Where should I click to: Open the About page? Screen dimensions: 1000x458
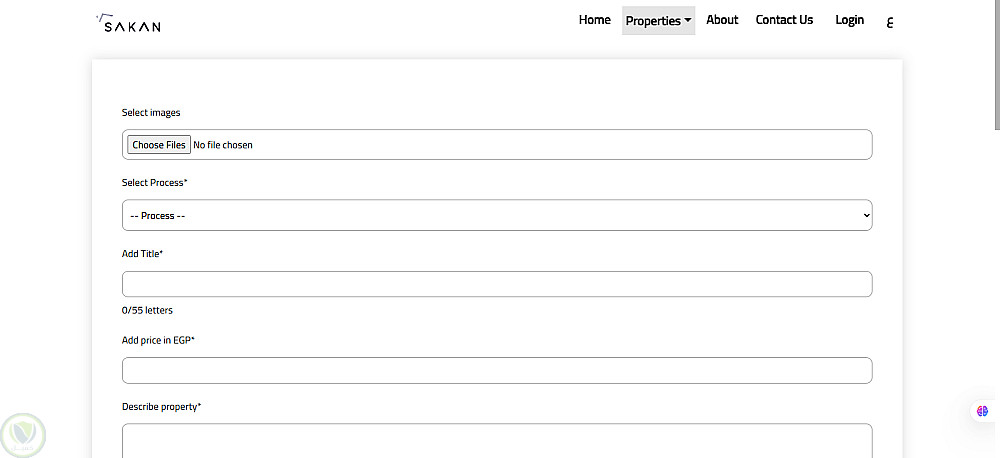click(722, 20)
